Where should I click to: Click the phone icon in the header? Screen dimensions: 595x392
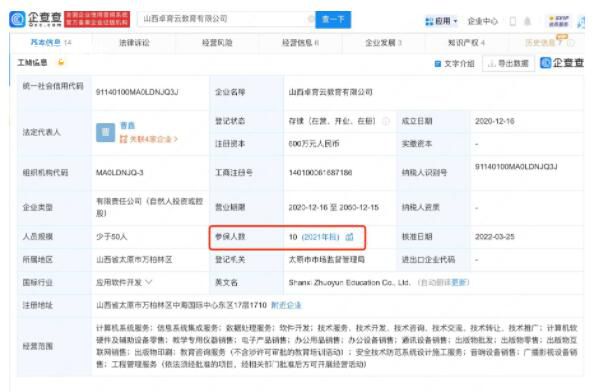click(x=513, y=21)
